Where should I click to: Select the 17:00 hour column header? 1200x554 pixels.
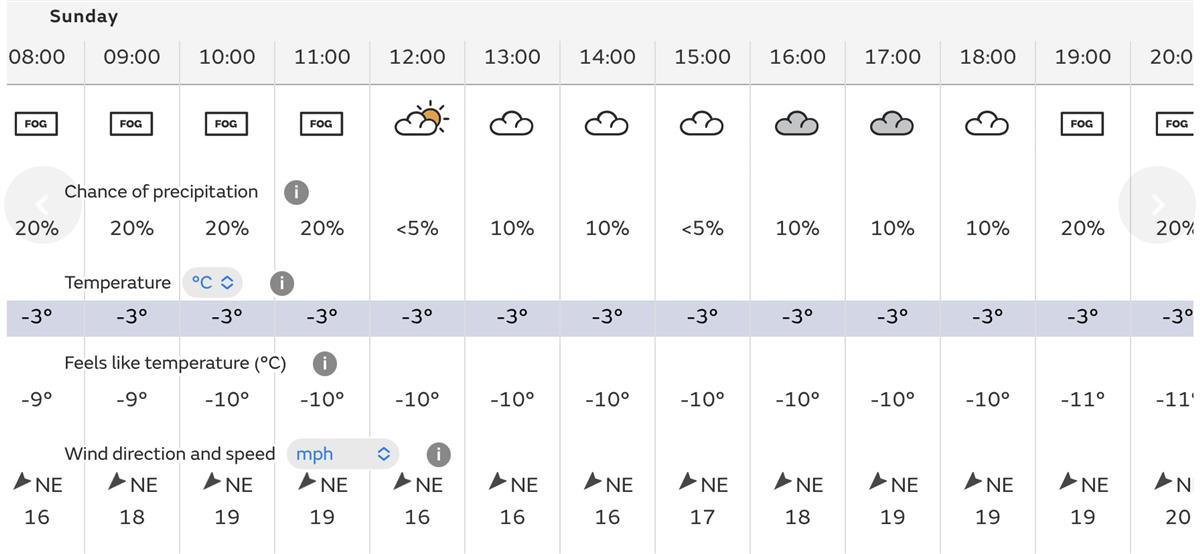[892, 57]
